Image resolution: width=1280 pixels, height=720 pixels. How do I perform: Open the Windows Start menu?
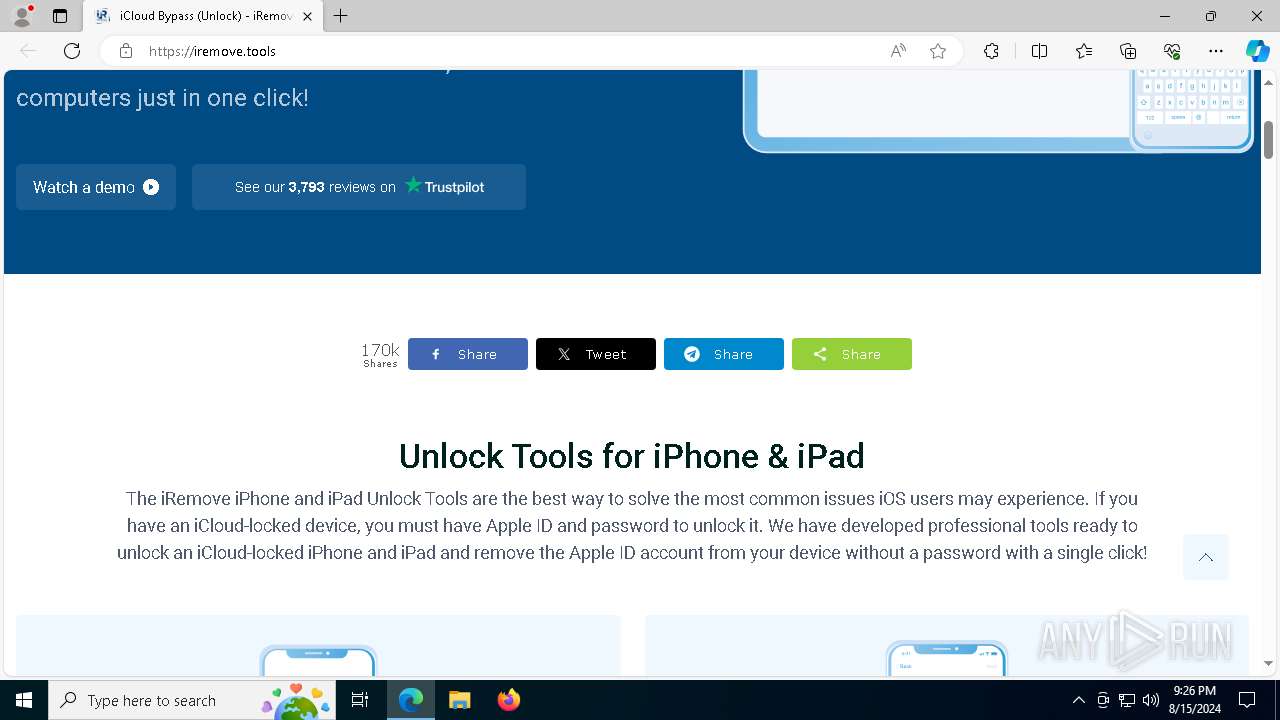(24, 700)
